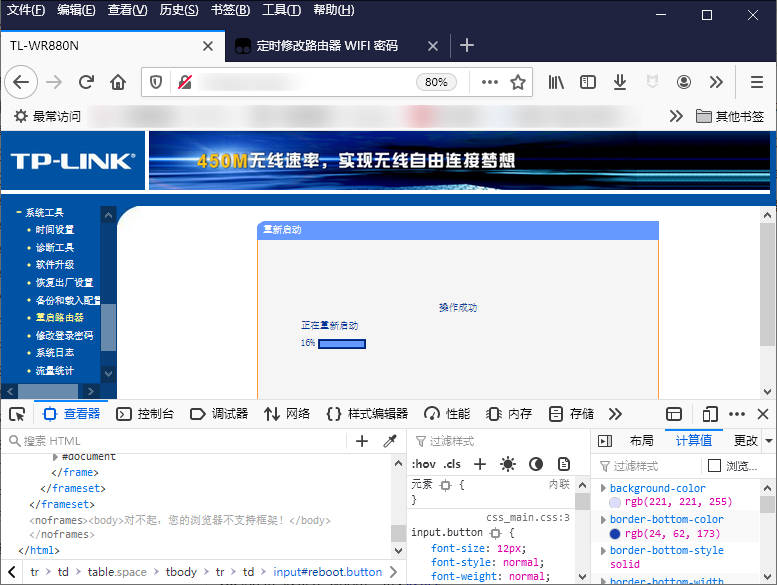777x585 pixels.
Task: Open the Firefox home page
Action: (x=118, y=82)
